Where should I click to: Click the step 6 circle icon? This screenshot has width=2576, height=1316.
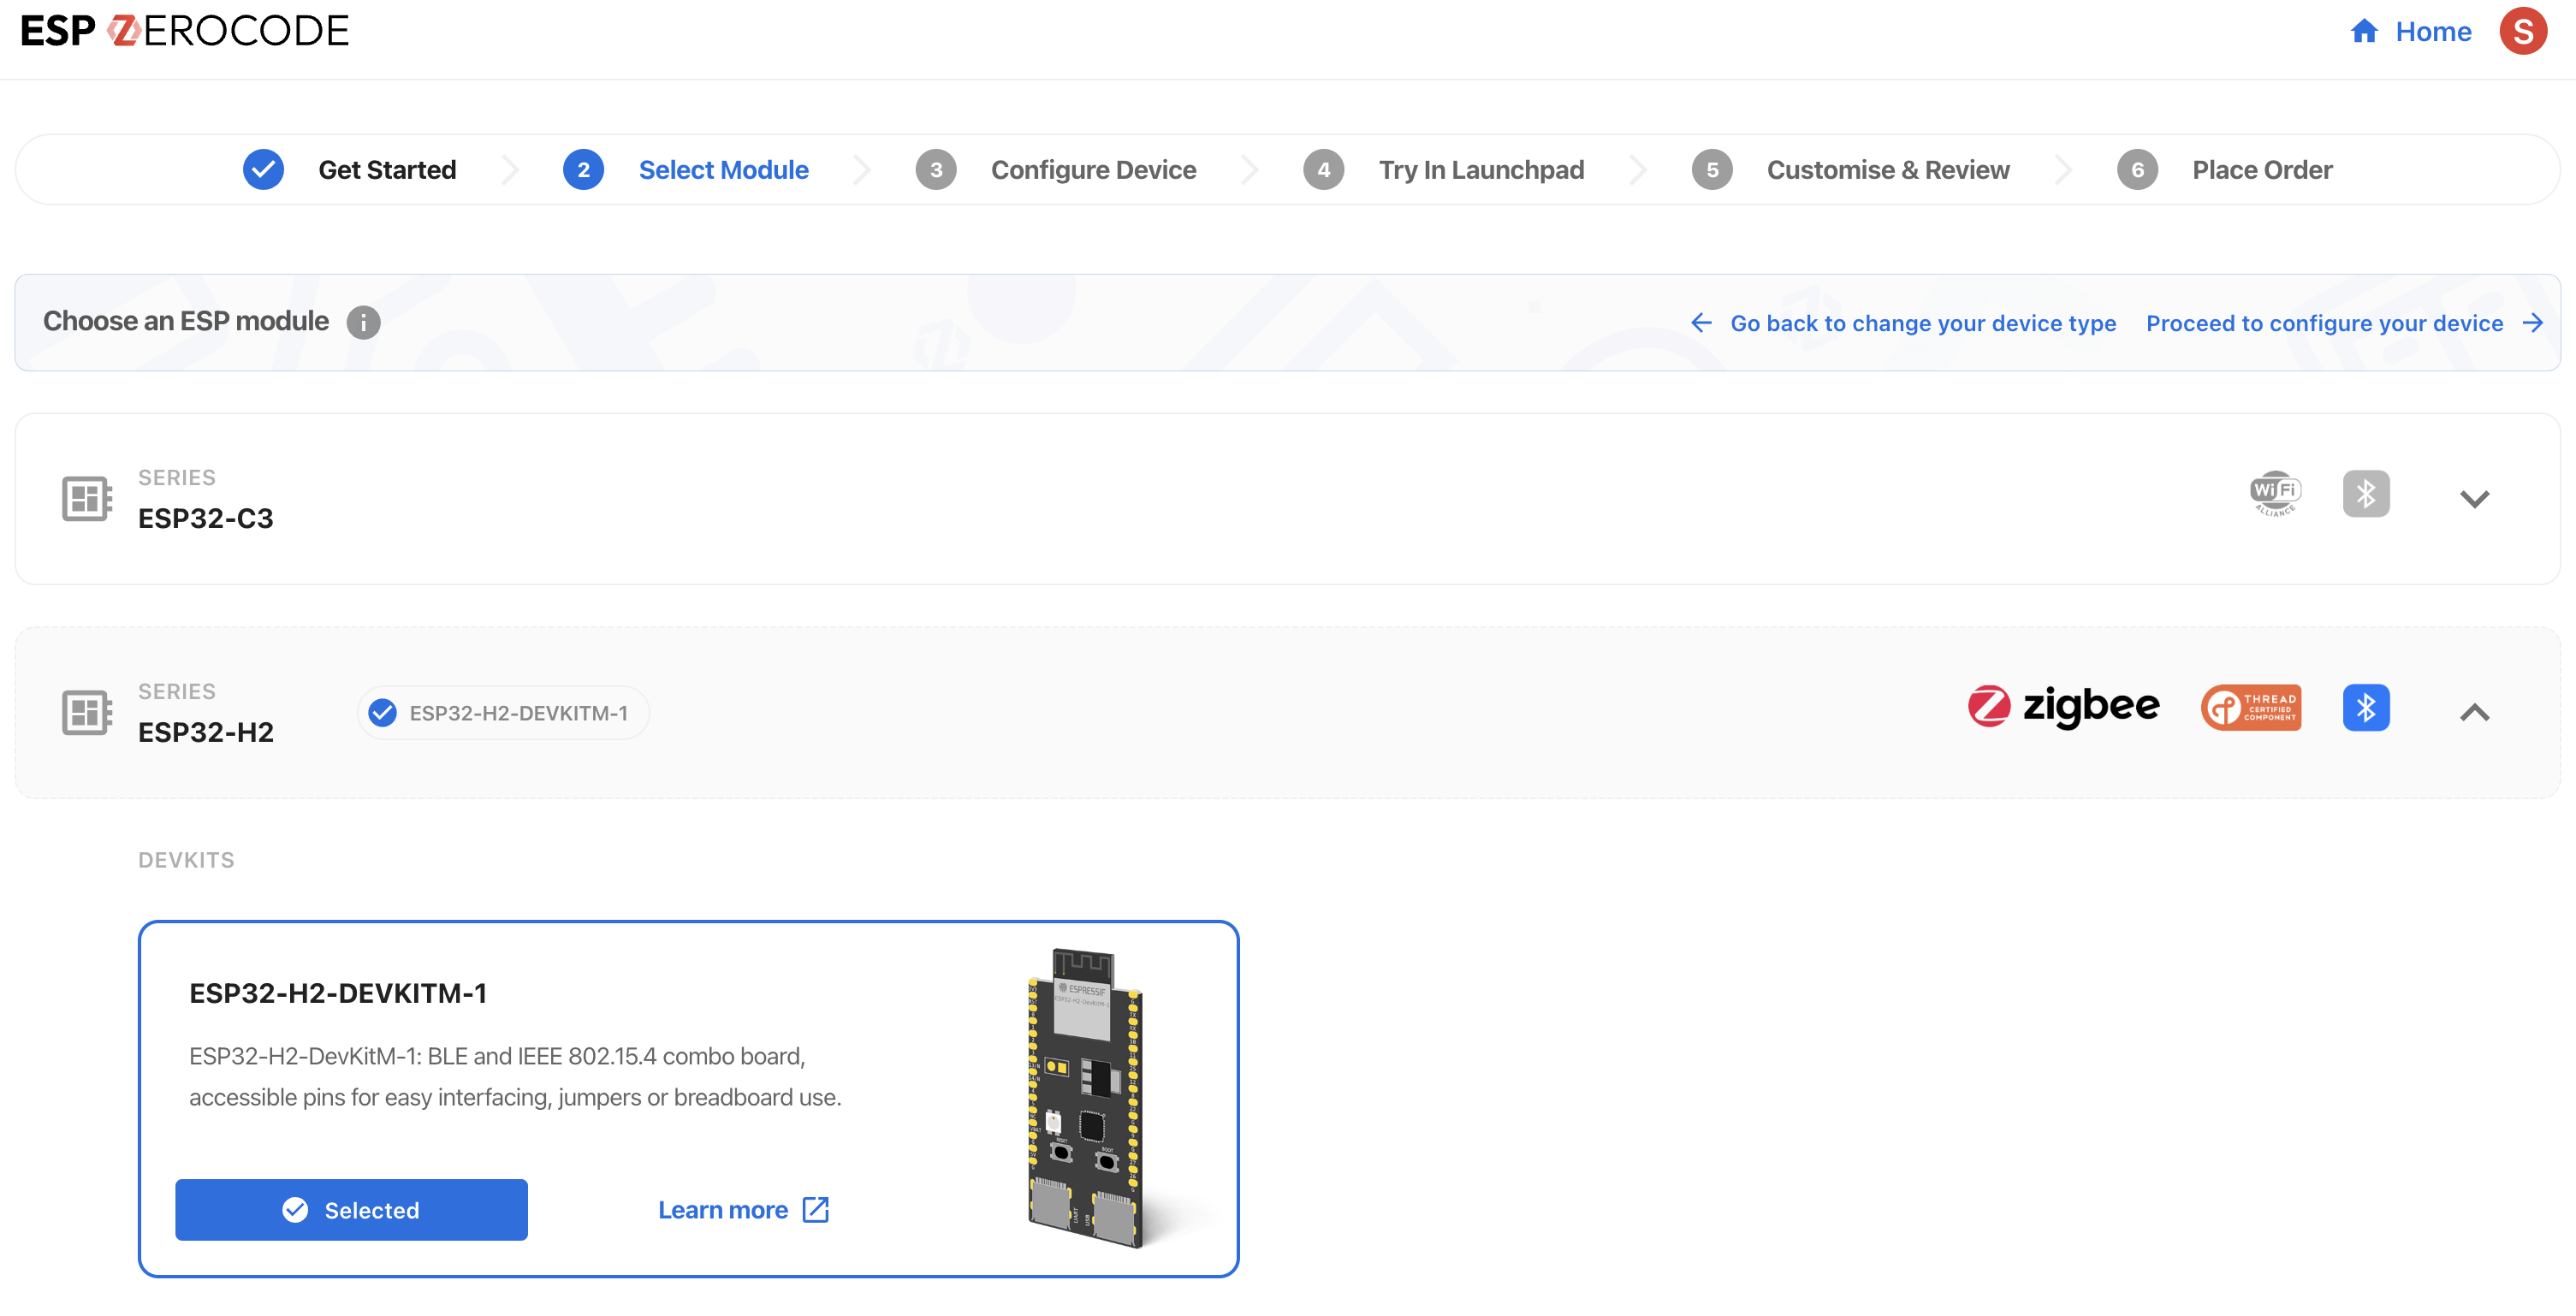click(x=2137, y=170)
